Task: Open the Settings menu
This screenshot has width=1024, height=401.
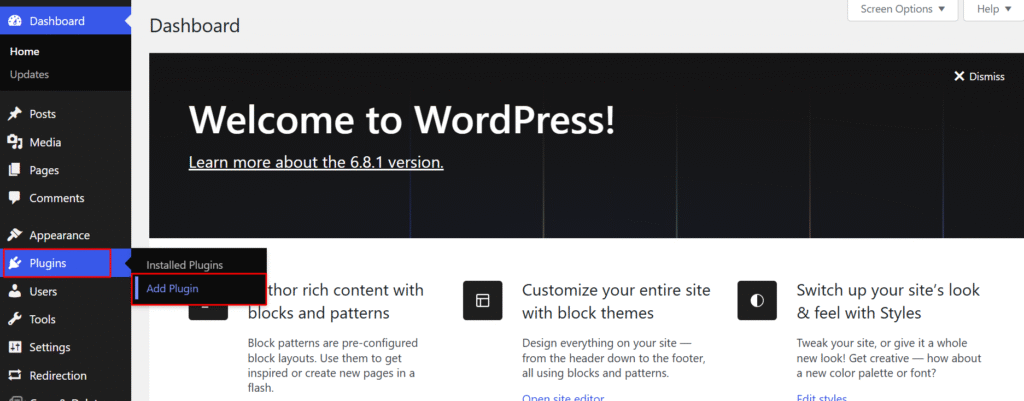Action: (x=65, y=347)
